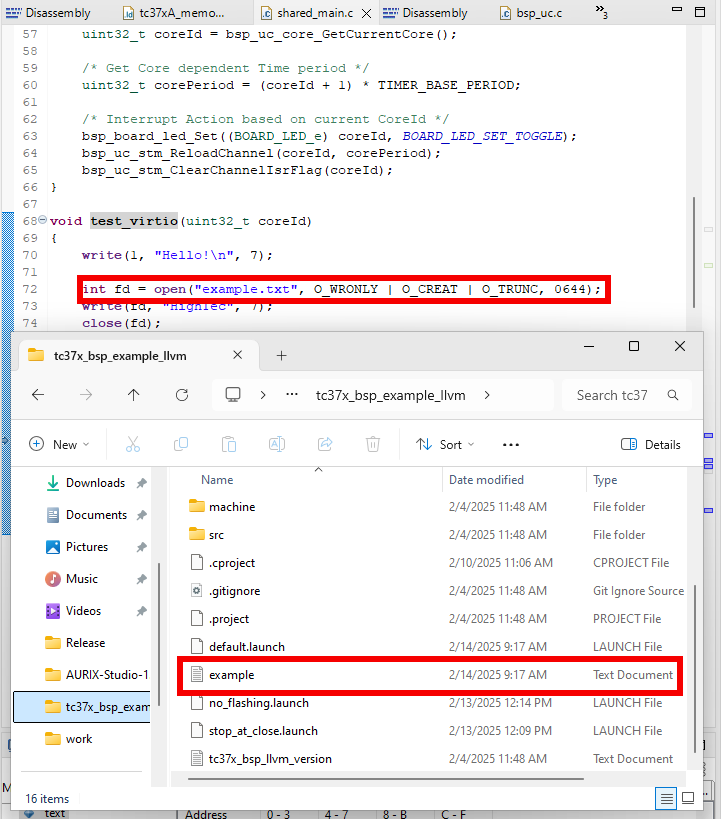Switch to large thumbnails view layout
Viewport: 721px width, 819px height.
pos(688,798)
